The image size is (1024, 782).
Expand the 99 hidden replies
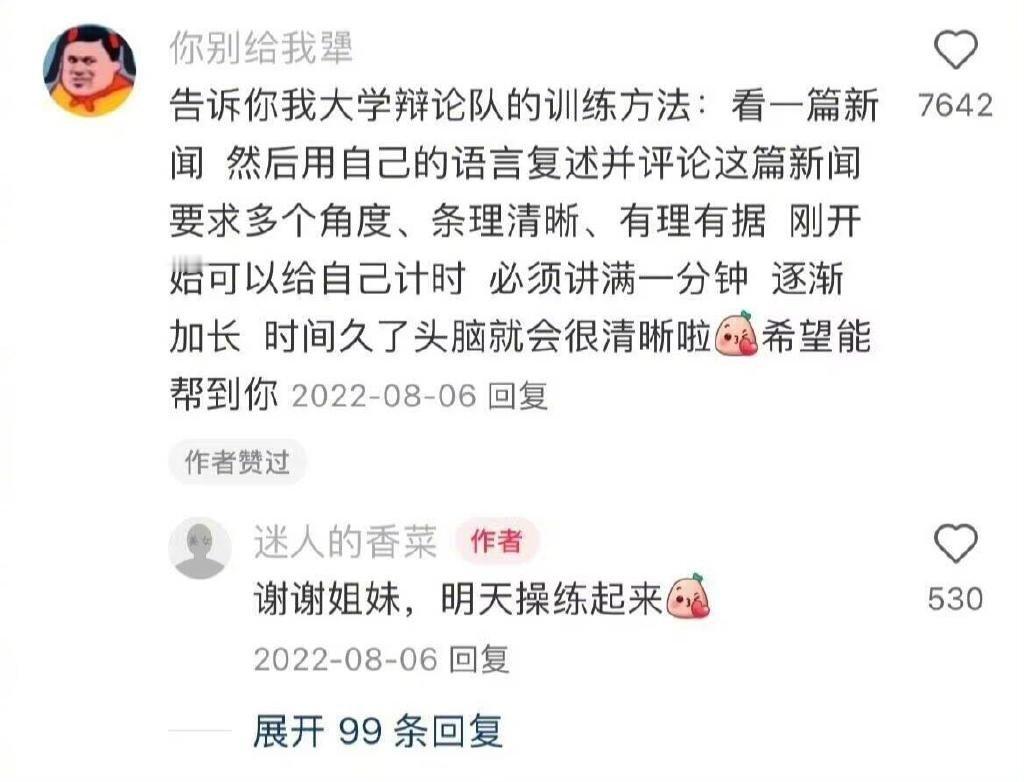(377, 731)
